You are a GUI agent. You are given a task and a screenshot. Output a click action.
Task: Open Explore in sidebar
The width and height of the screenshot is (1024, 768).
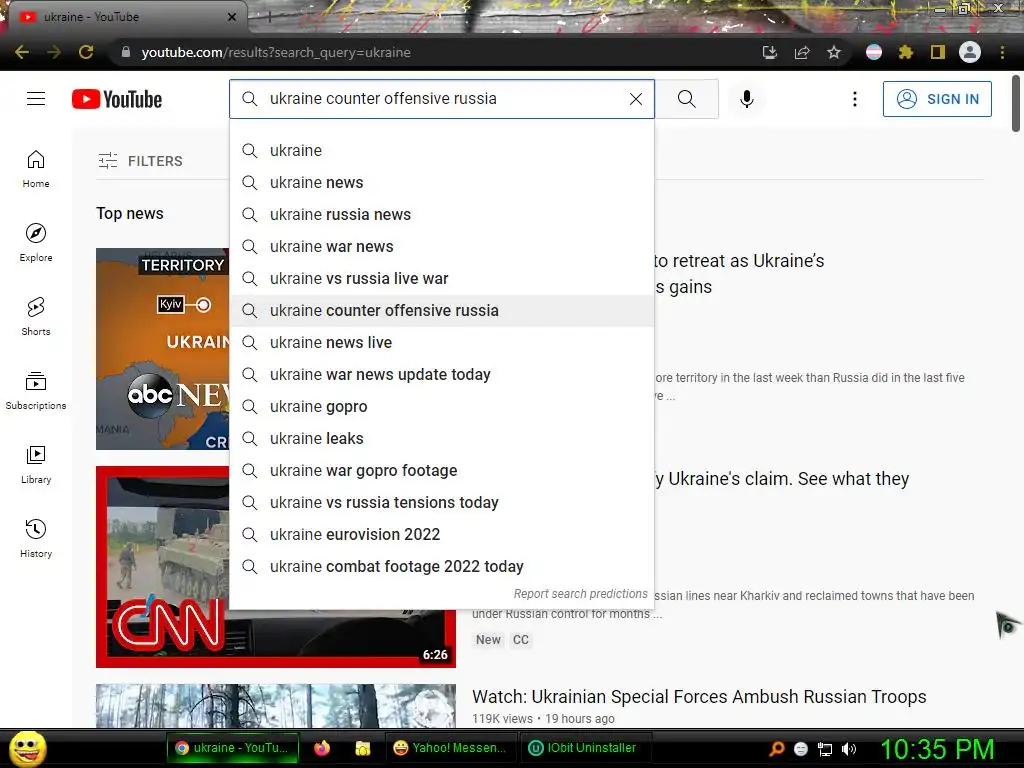point(36,243)
